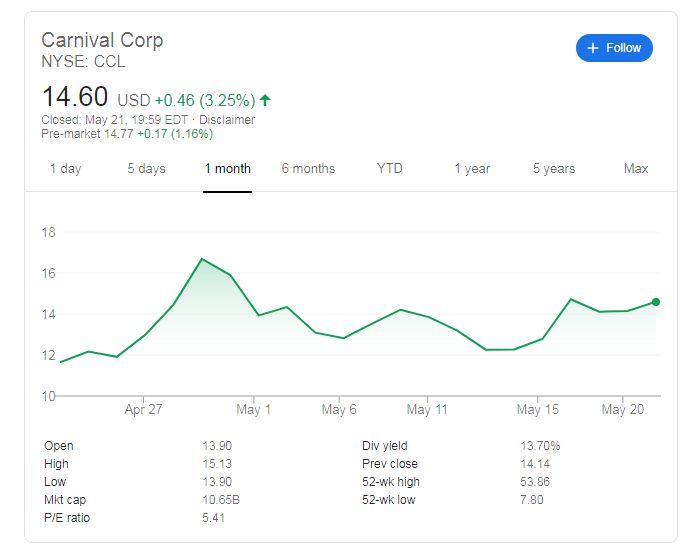The image size is (688, 559).
Task: Click the May 11 axis label
Action: coord(427,409)
